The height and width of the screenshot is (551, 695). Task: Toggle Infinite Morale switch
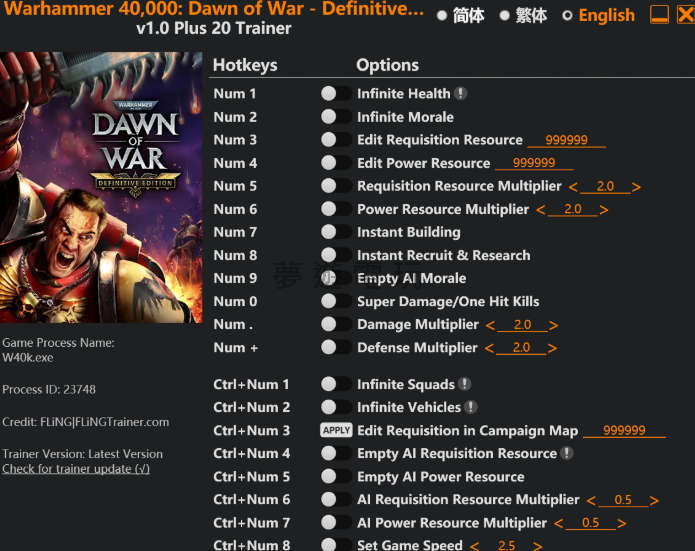tap(336, 117)
